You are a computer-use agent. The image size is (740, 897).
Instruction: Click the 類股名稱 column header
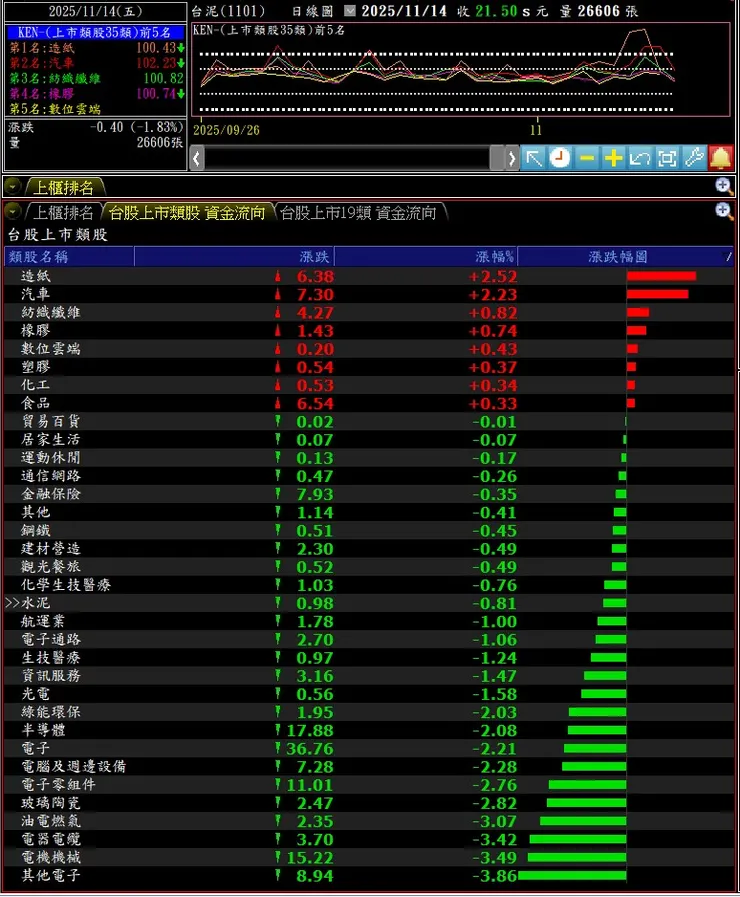69,257
